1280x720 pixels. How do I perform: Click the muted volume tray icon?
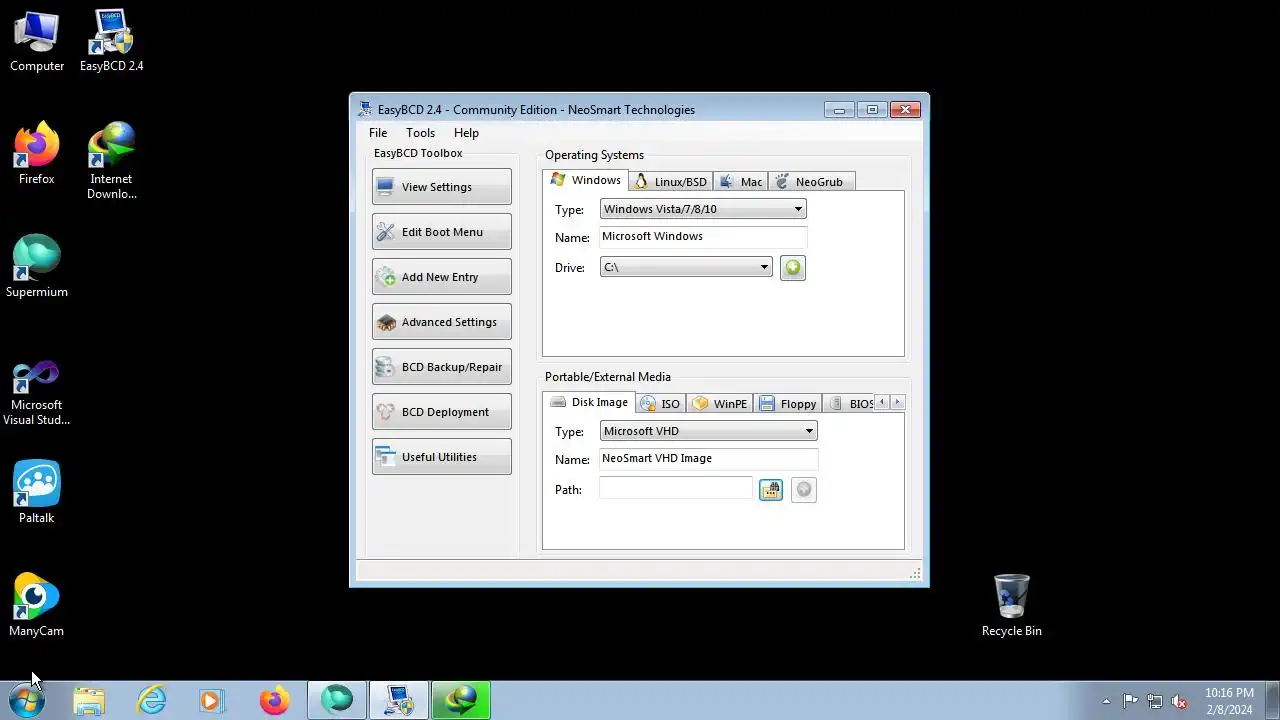1179,701
